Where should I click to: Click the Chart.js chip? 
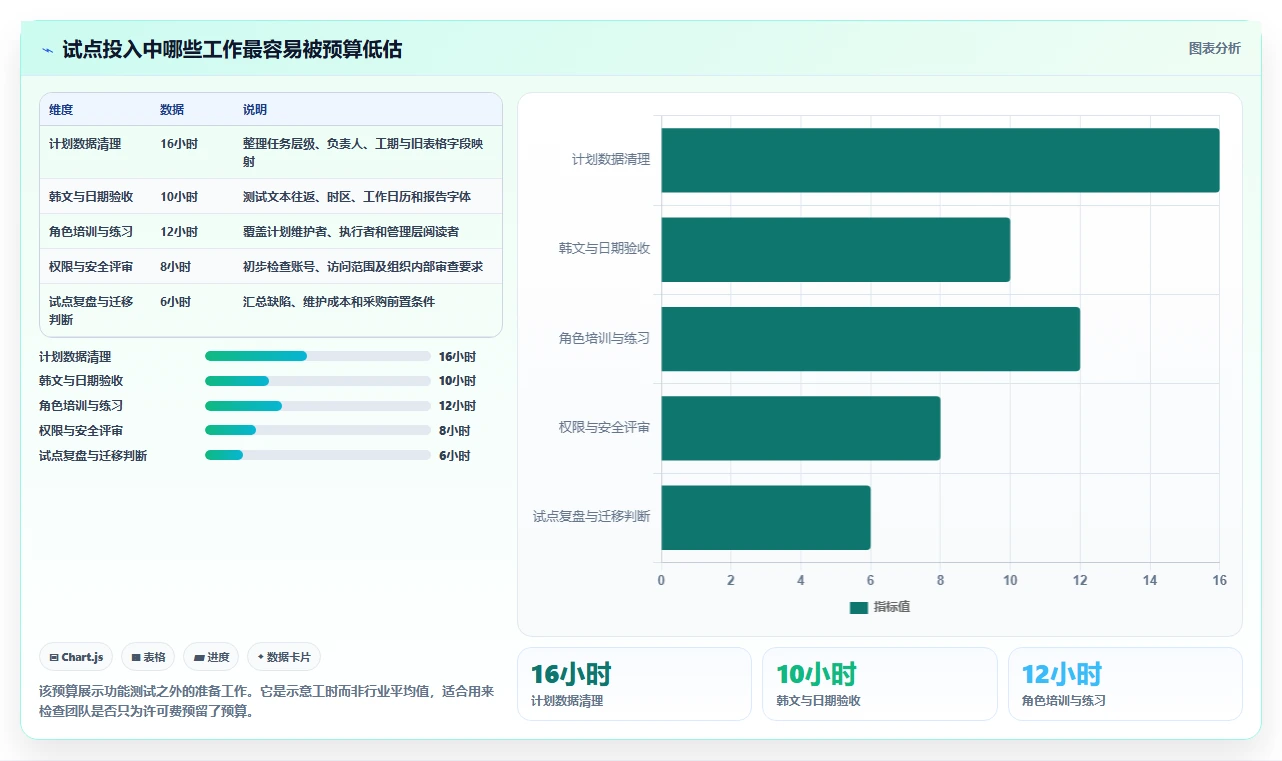click(x=76, y=657)
